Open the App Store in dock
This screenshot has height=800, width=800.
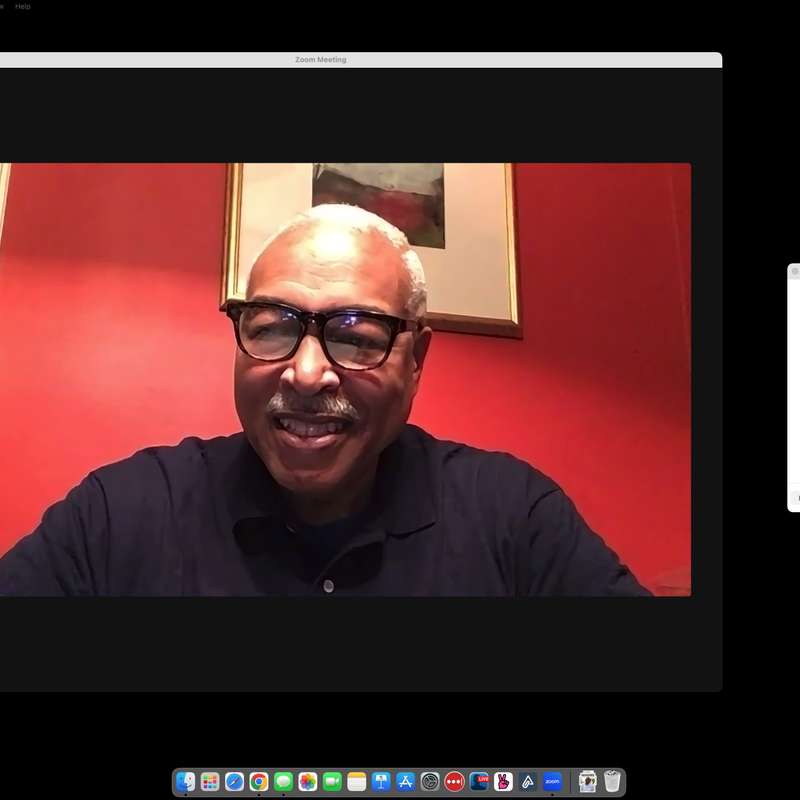405,782
